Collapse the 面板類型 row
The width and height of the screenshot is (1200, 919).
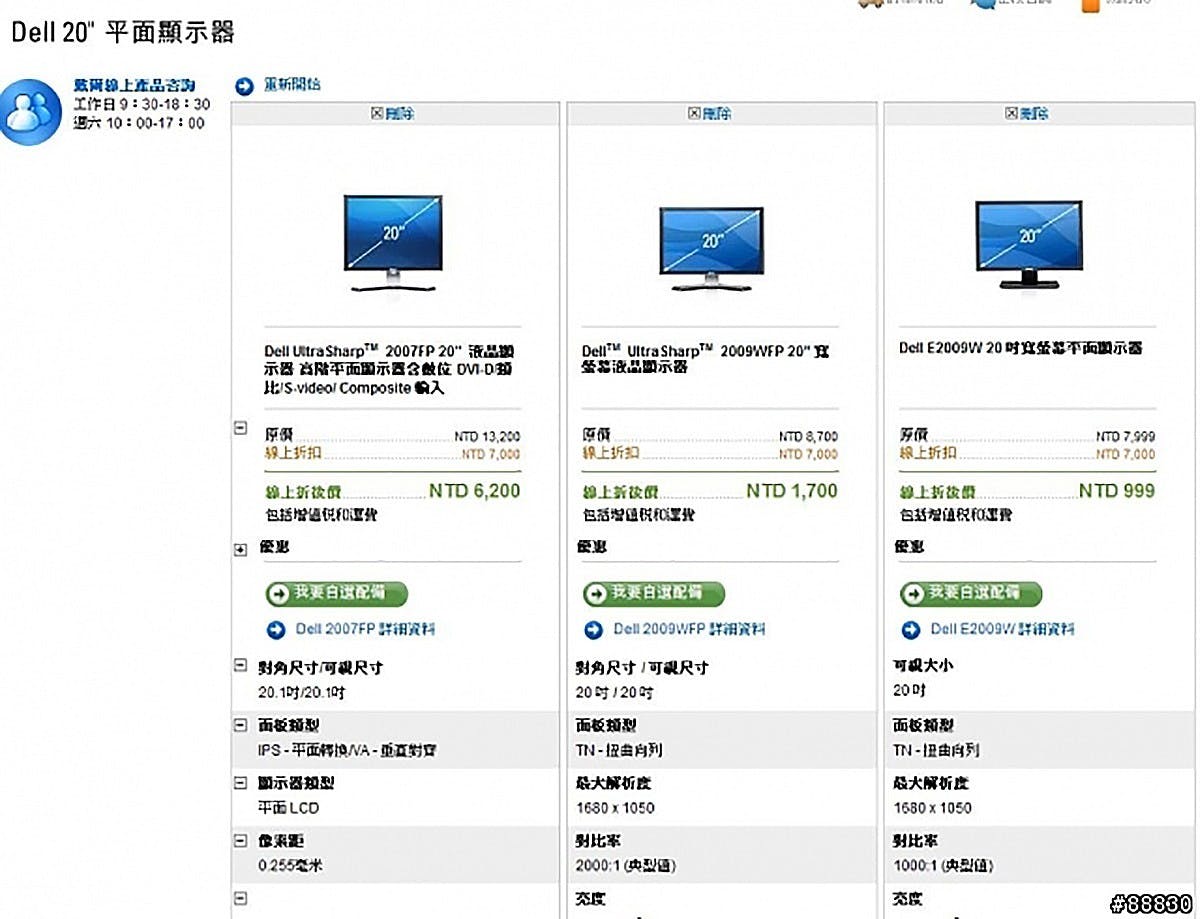[240, 725]
